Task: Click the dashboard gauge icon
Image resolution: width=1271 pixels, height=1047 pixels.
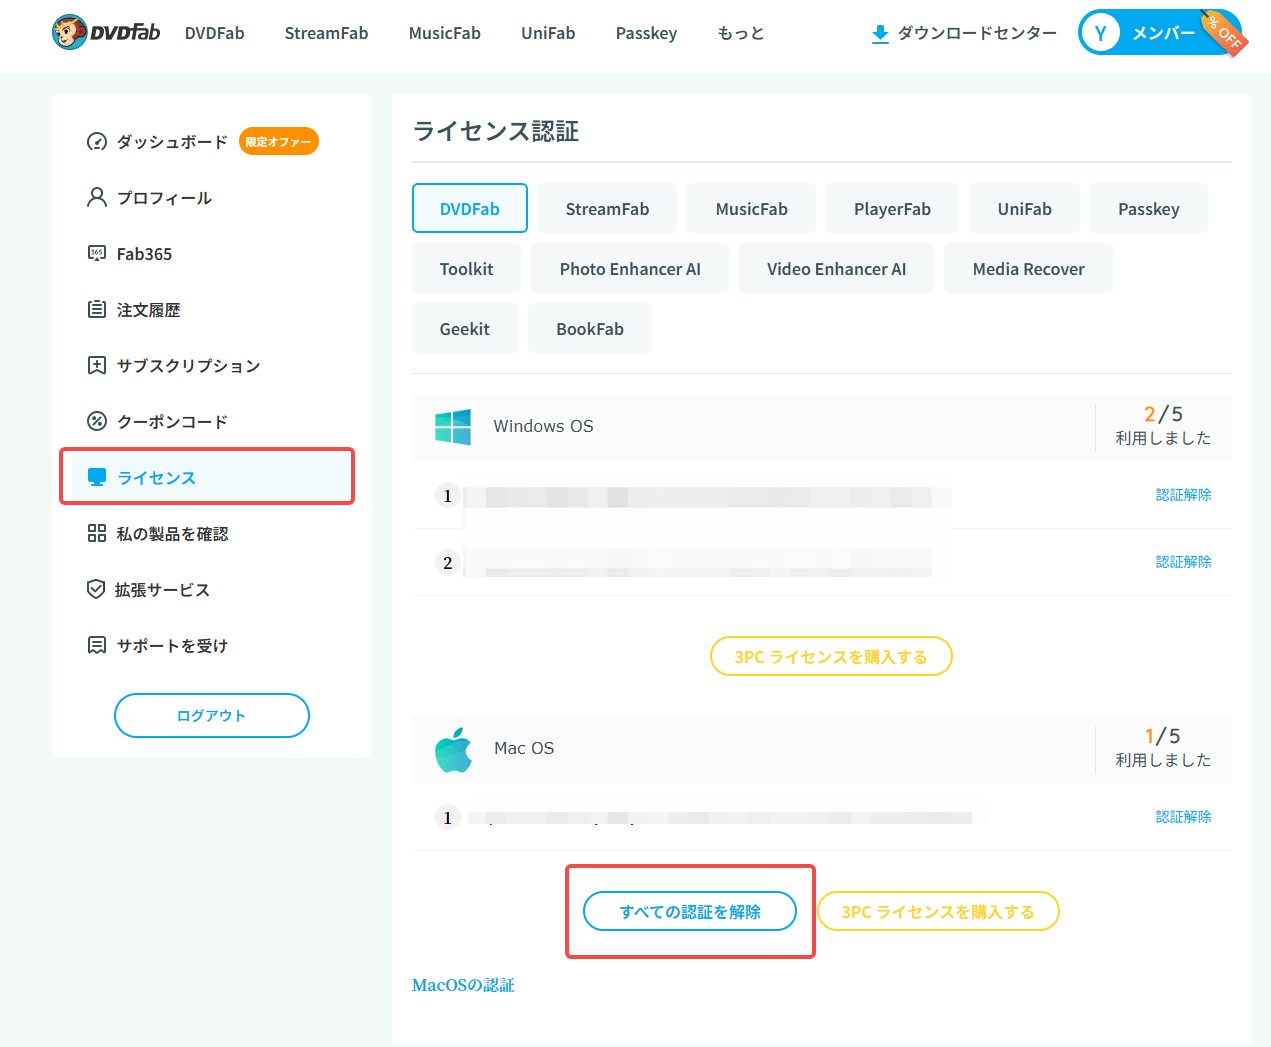Action: click(97, 142)
